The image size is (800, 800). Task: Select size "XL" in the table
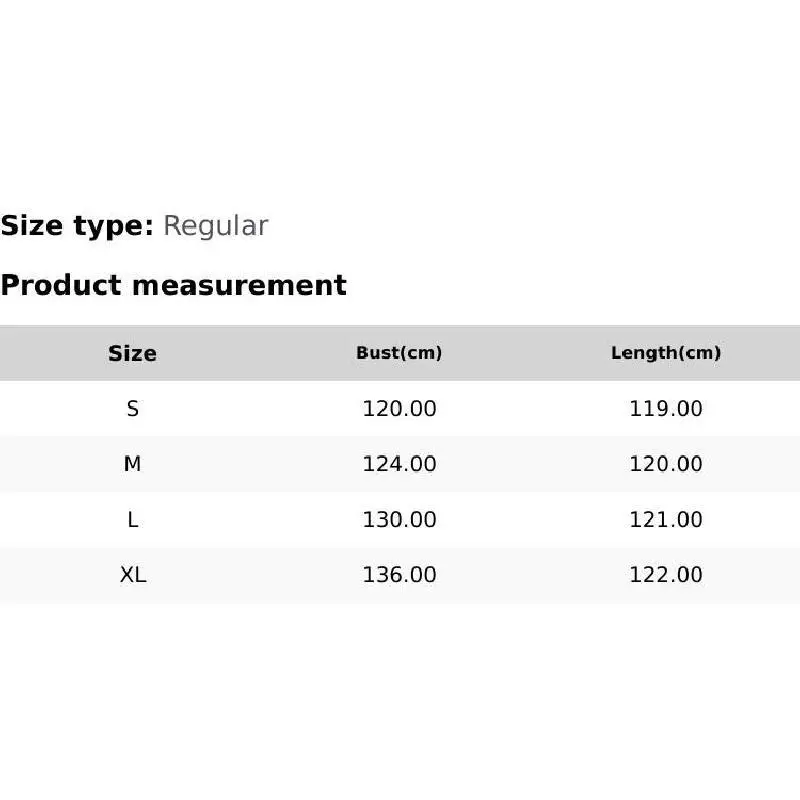[x=133, y=575]
